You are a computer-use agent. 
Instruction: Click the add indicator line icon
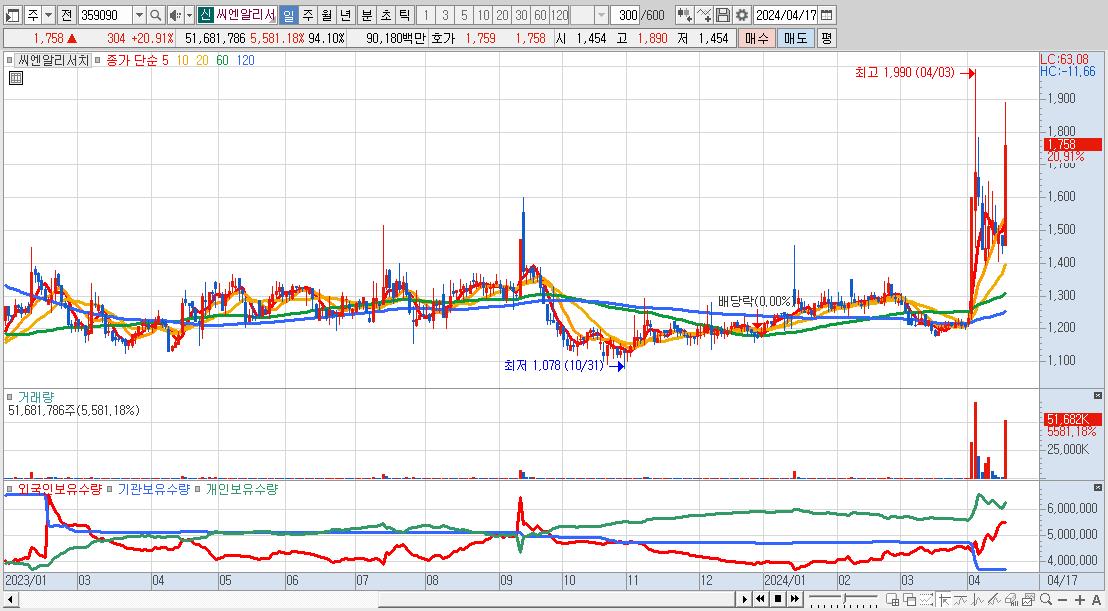[x=704, y=15]
